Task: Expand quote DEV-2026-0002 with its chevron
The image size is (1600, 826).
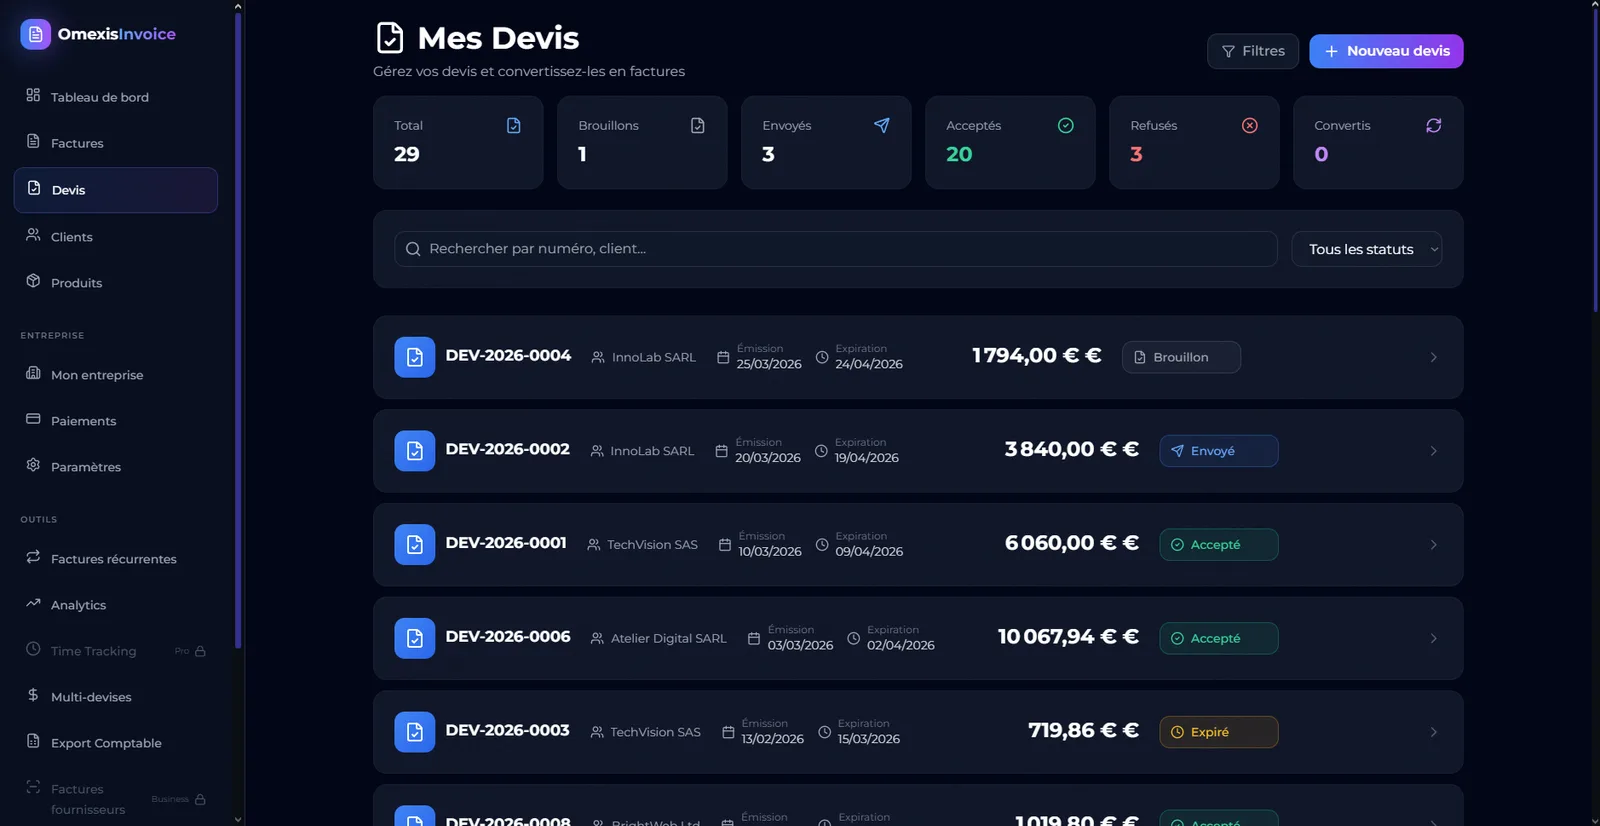Action: 1433,451
